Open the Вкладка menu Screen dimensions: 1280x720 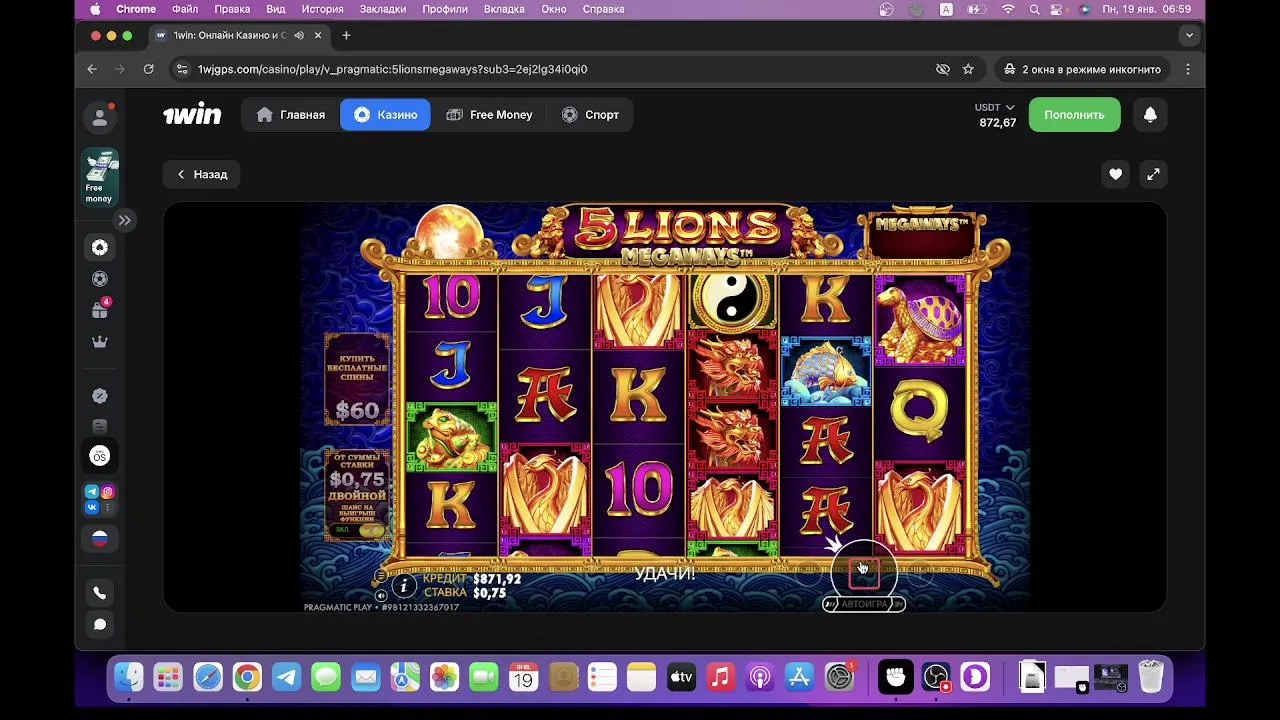coord(504,9)
